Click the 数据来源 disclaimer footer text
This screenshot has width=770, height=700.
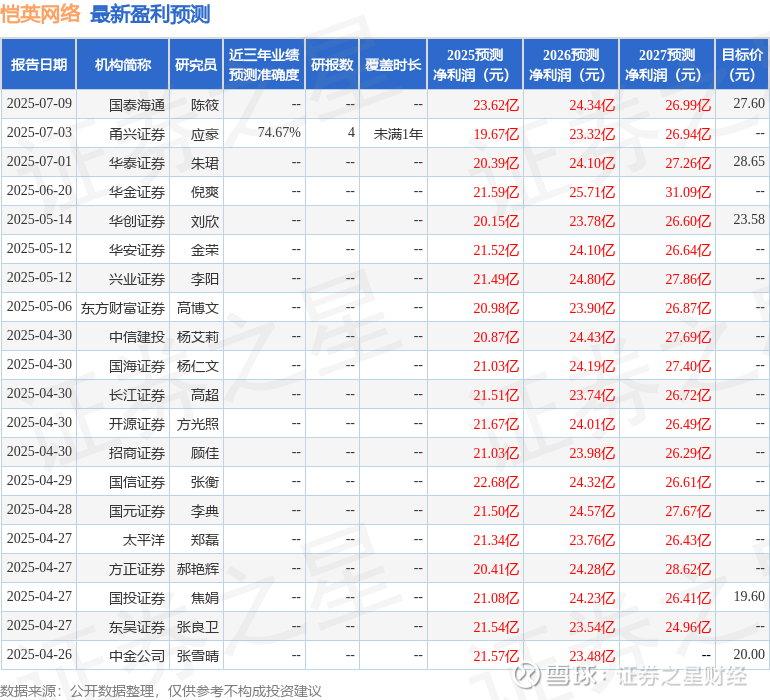pyautogui.click(x=161, y=691)
